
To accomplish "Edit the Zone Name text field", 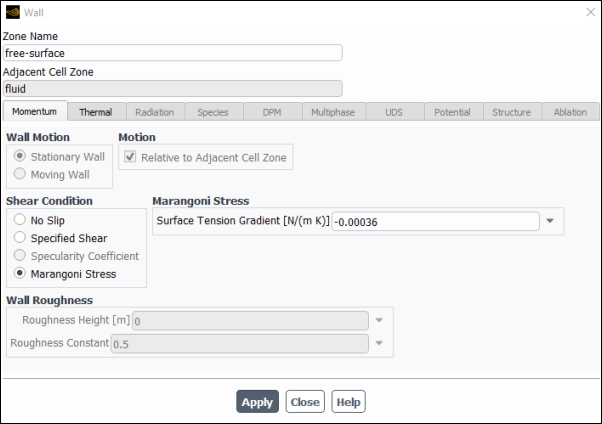I will 172,53.
